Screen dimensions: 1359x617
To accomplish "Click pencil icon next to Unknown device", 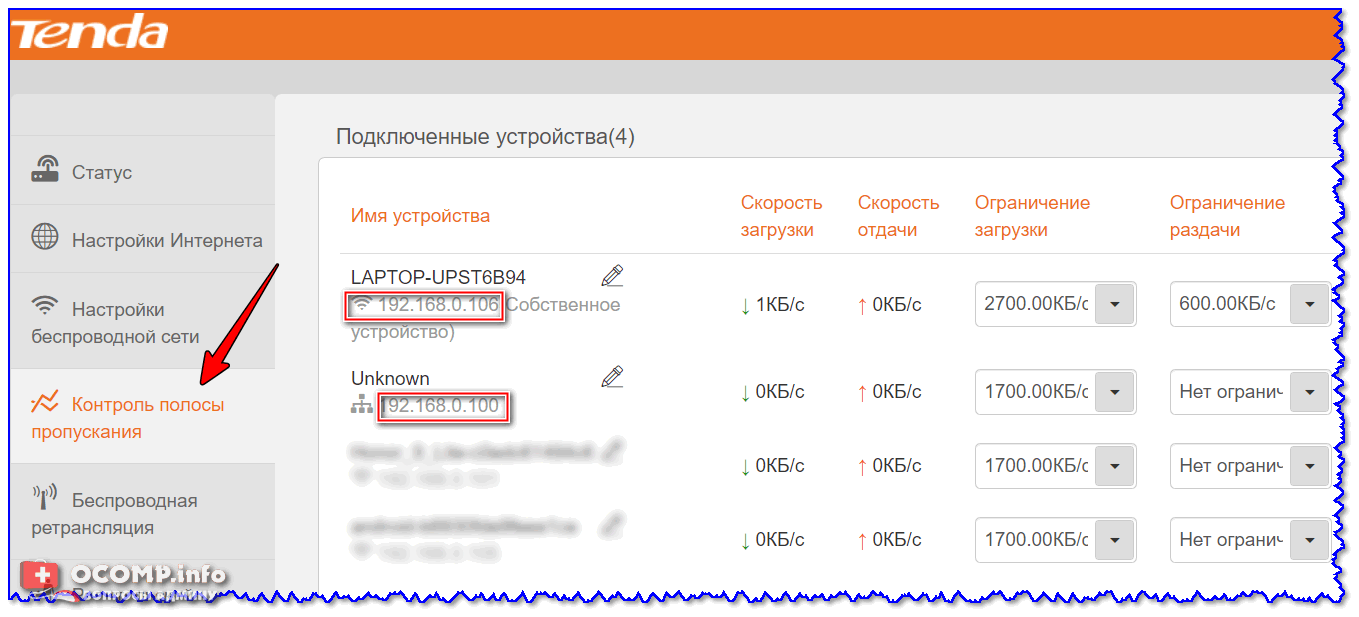I will pyautogui.click(x=612, y=377).
